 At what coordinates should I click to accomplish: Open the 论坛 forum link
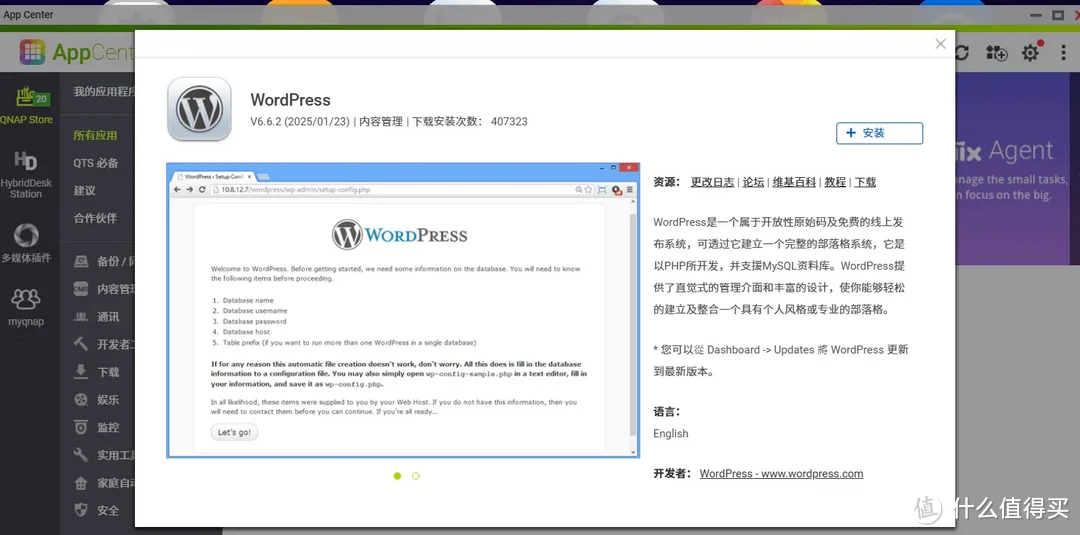pyautogui.click(x=753, y=182)
